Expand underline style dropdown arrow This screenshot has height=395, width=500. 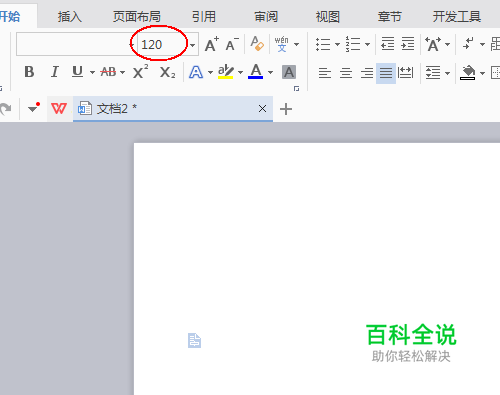(92, 72)
